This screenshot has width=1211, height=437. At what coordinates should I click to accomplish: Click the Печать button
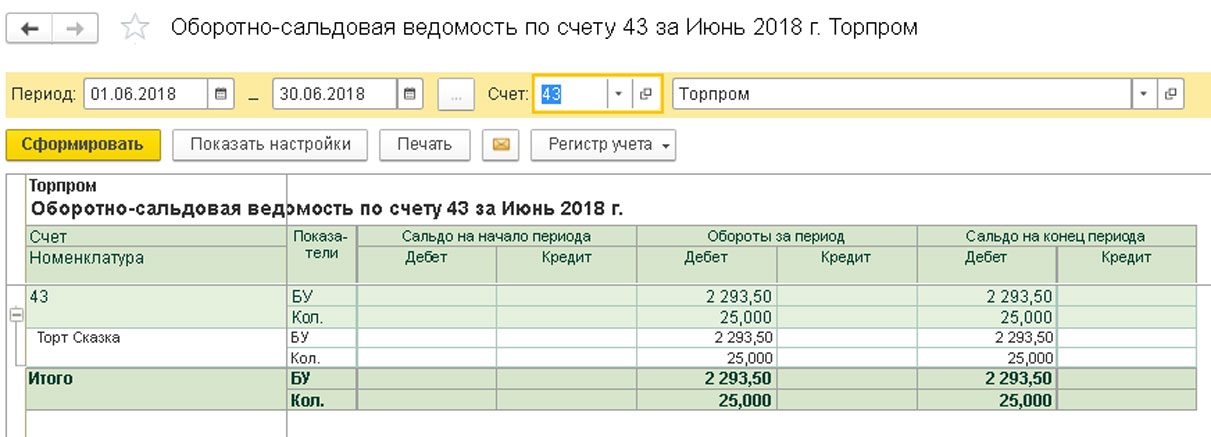coord(424,145)
